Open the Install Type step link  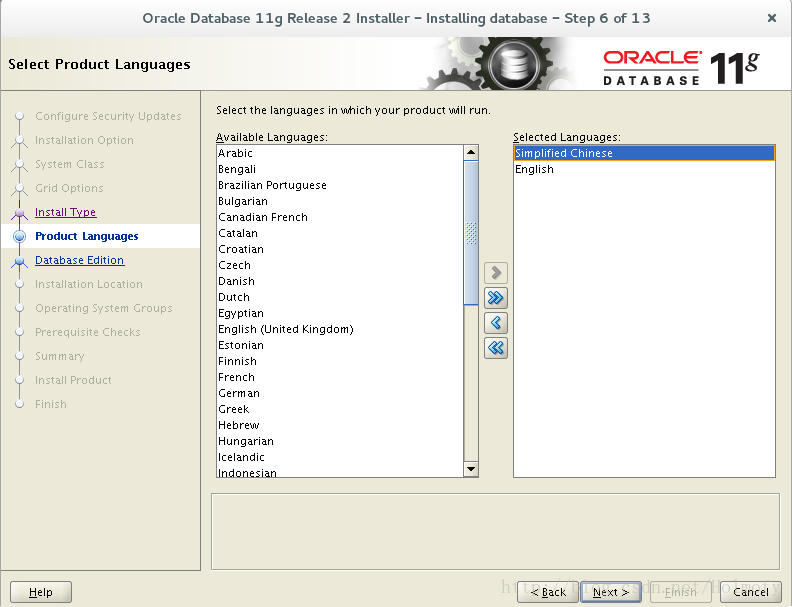coord(65,212)
